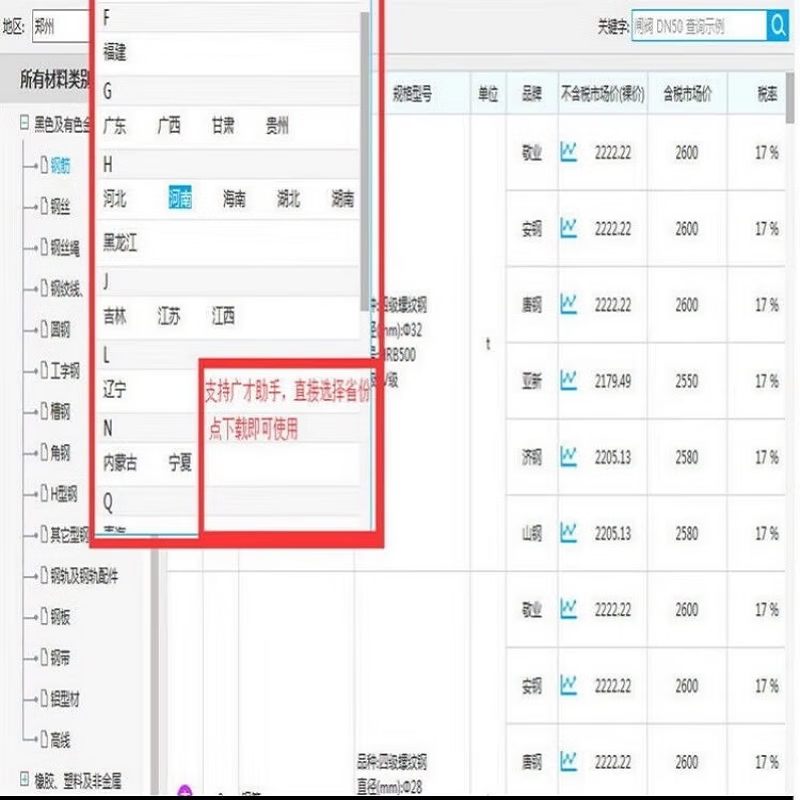The height and width of the screenshot is (800, 800).
Task: Select 圆钢 in the material tree
Action: [60, 330]
